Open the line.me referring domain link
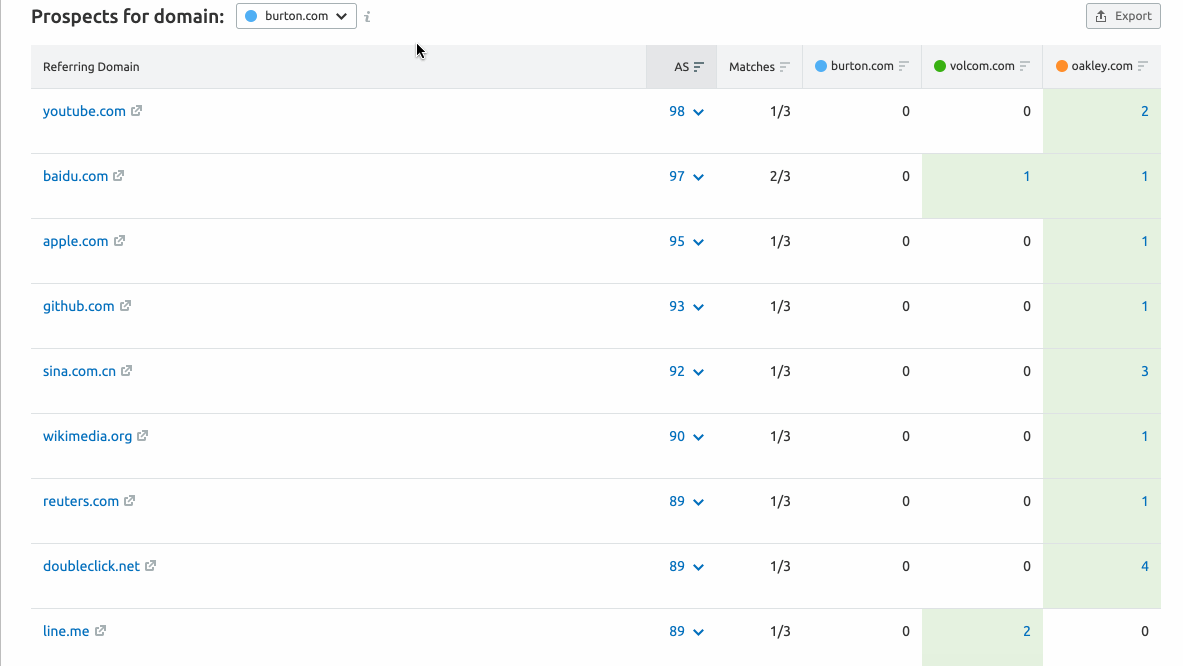1183x666 pixels. point(66,631)
